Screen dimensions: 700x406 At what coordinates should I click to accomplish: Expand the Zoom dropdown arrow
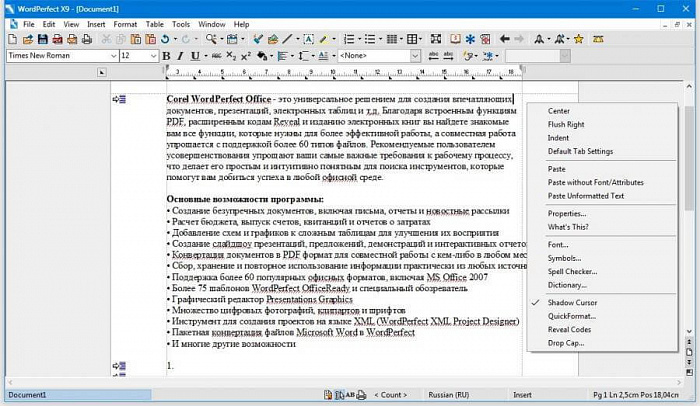[221, 39]
